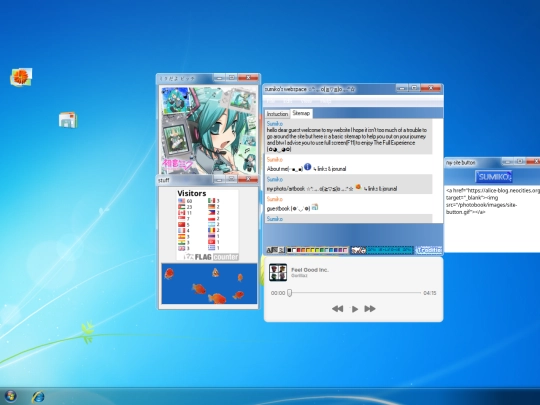This screenshot has width=540, height=405.
Task: Click the site button HTML code text box
Action: (x=492, y=219)
